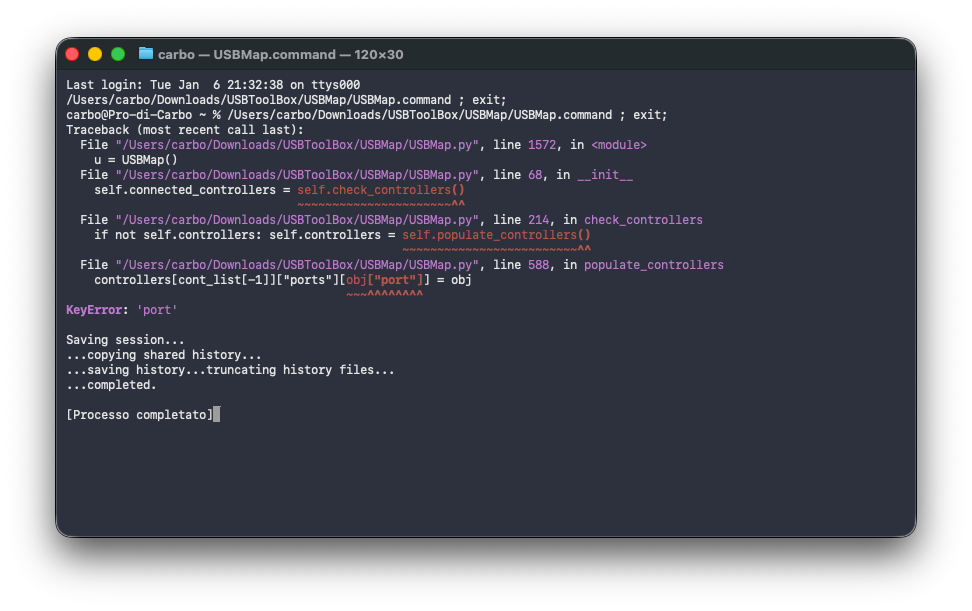Click 'Traceback (most recent call last):' line
The image size is (972, 611).
(x=185, y=130)
